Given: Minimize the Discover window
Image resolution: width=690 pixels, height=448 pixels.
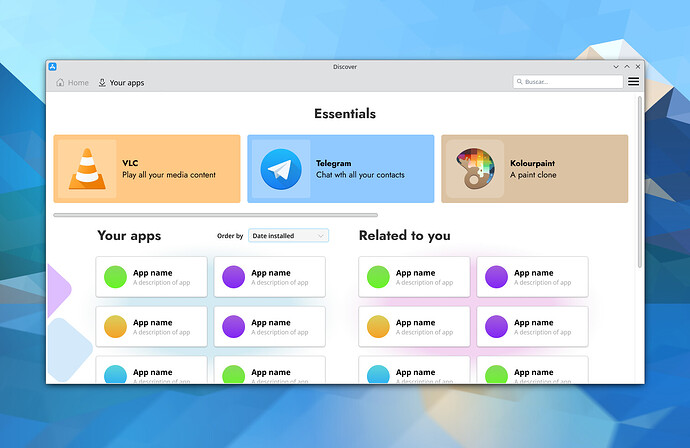Looking at the screenshot, I should point(616,67).
